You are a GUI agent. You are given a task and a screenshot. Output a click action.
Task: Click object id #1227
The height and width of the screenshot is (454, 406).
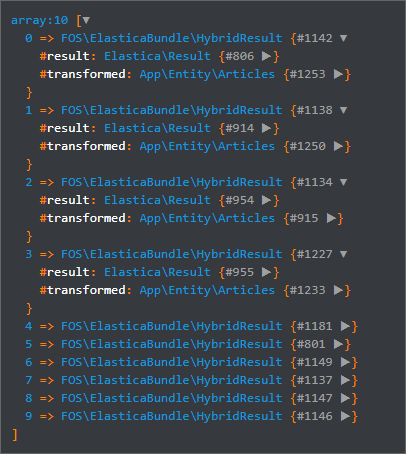[315, 254]
